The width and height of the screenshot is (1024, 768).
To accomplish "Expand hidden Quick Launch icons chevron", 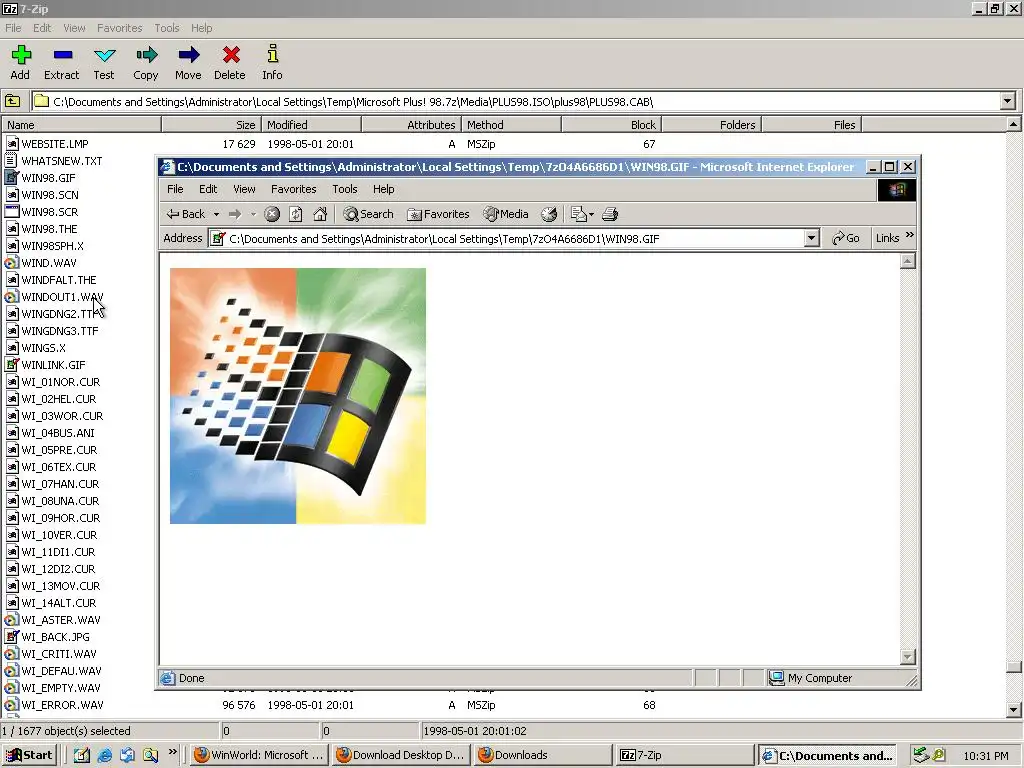I will (x=172, y=752).
